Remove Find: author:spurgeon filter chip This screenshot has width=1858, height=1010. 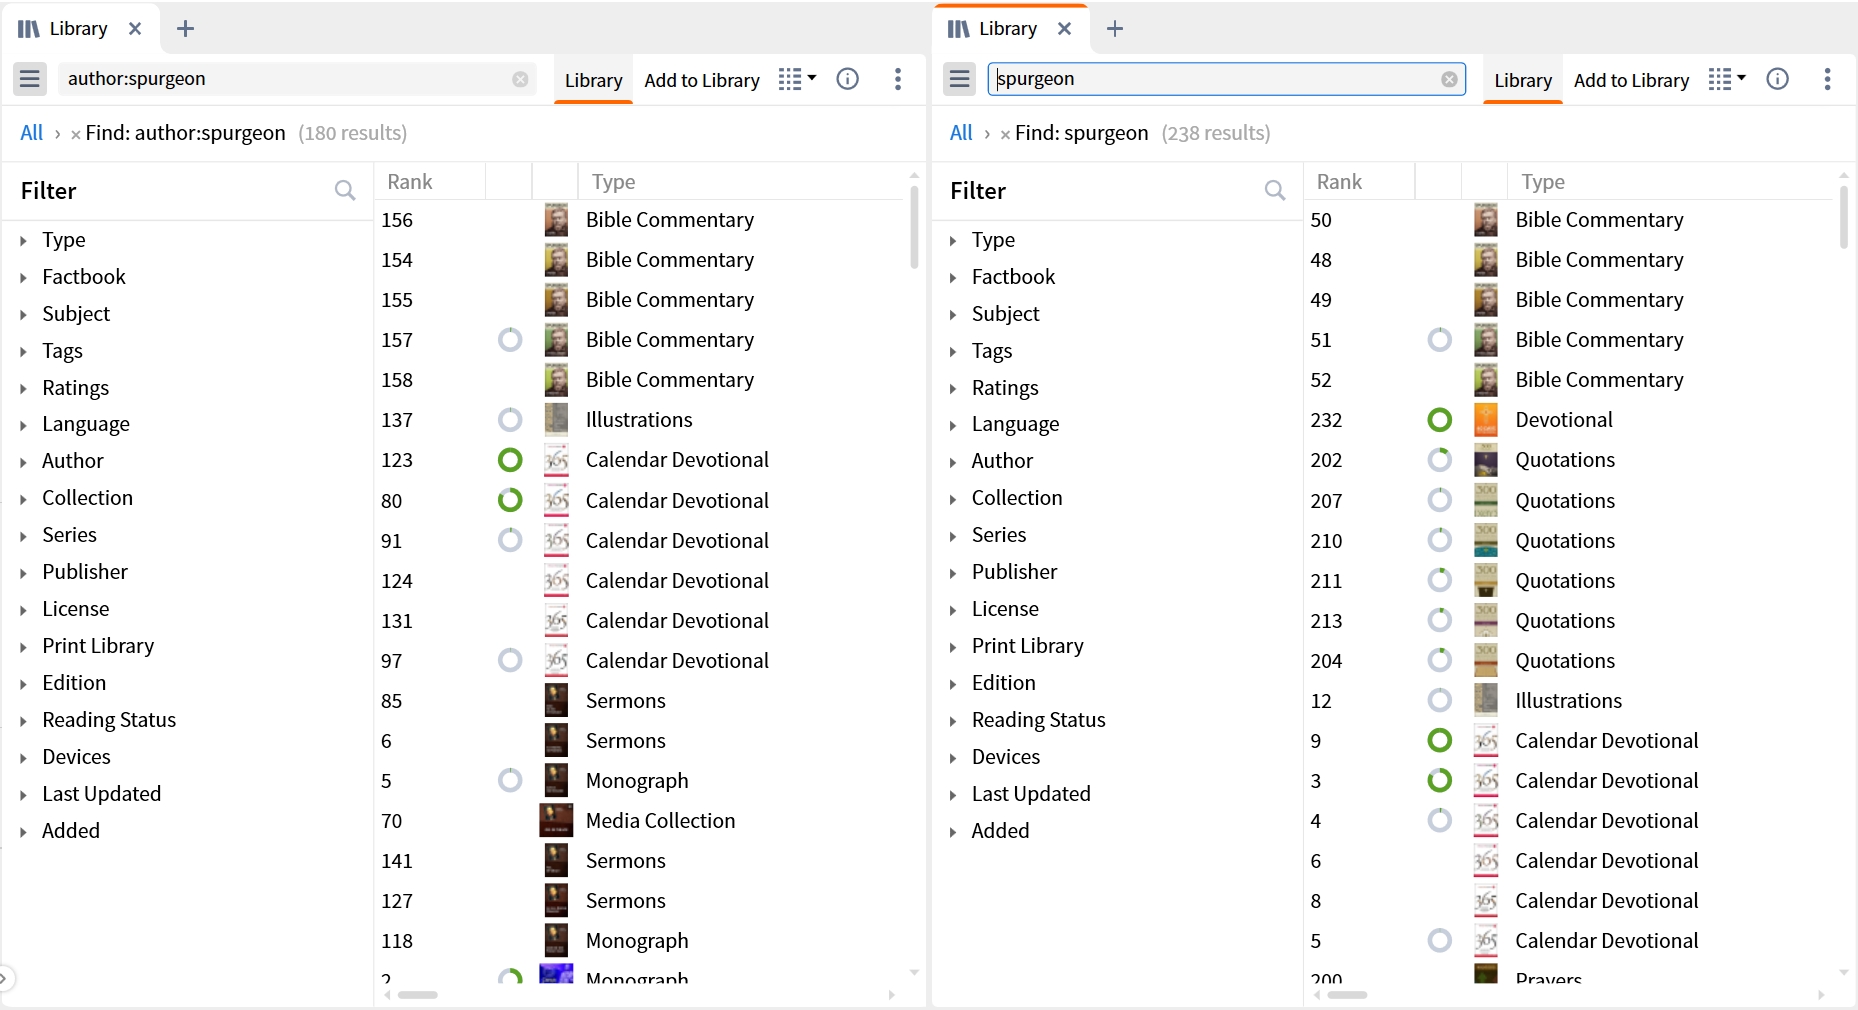coord(75,134)
